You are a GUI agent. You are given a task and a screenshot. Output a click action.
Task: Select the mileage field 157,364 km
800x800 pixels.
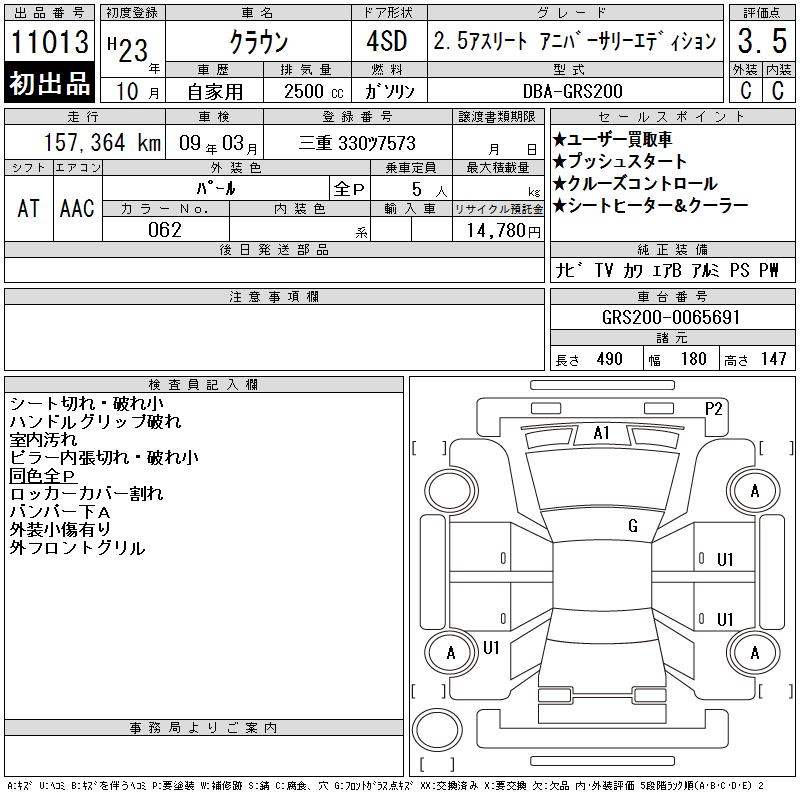pos(102,142)
